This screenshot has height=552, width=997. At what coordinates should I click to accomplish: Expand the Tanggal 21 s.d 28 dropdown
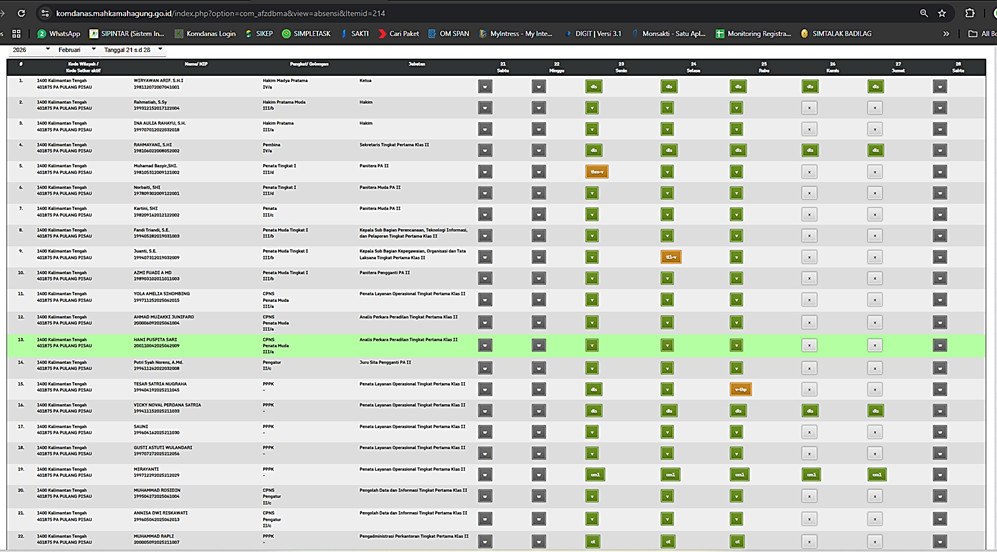coord(132,49)
